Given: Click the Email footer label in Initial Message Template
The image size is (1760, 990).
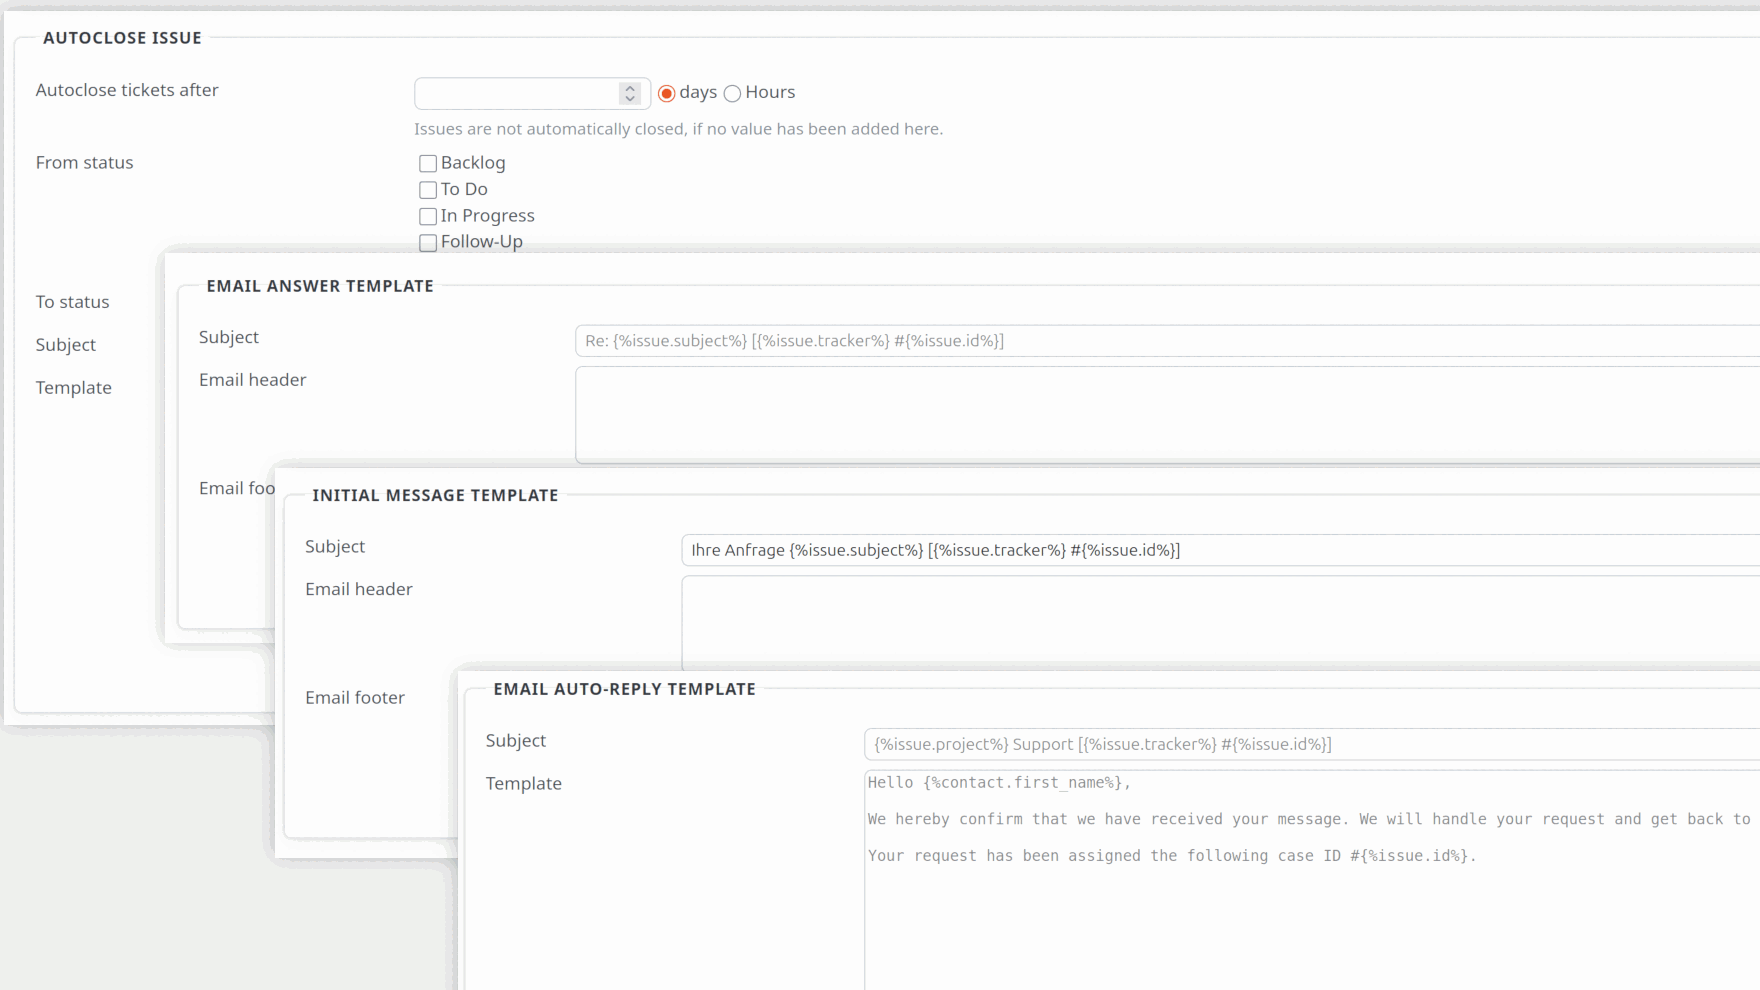Looking at the screenshot, I should [x=355, y=698].
